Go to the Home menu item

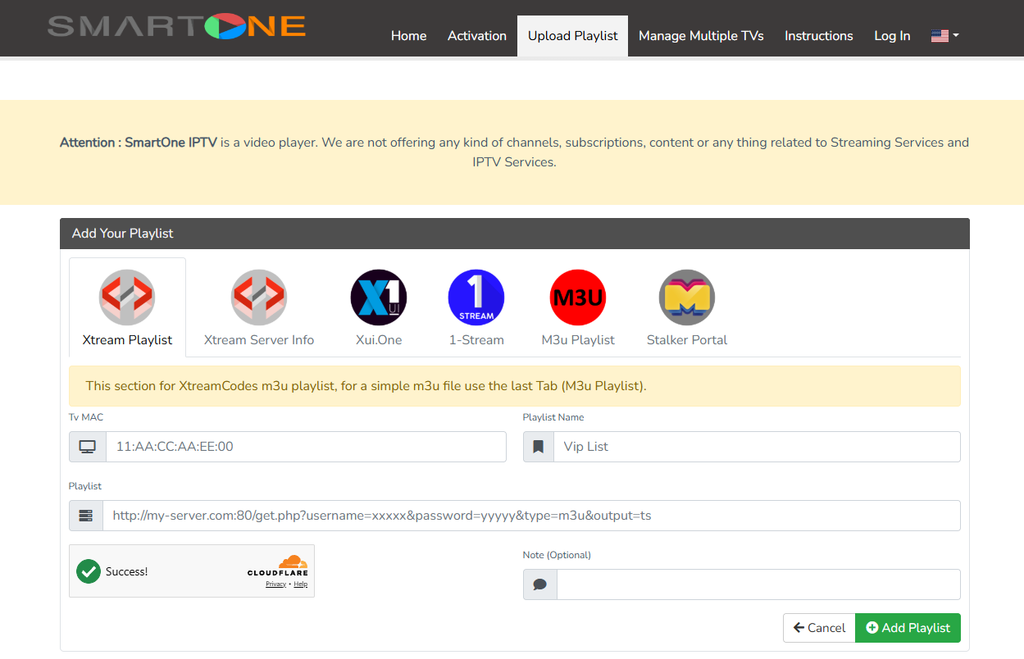click(x=409, y=36)
